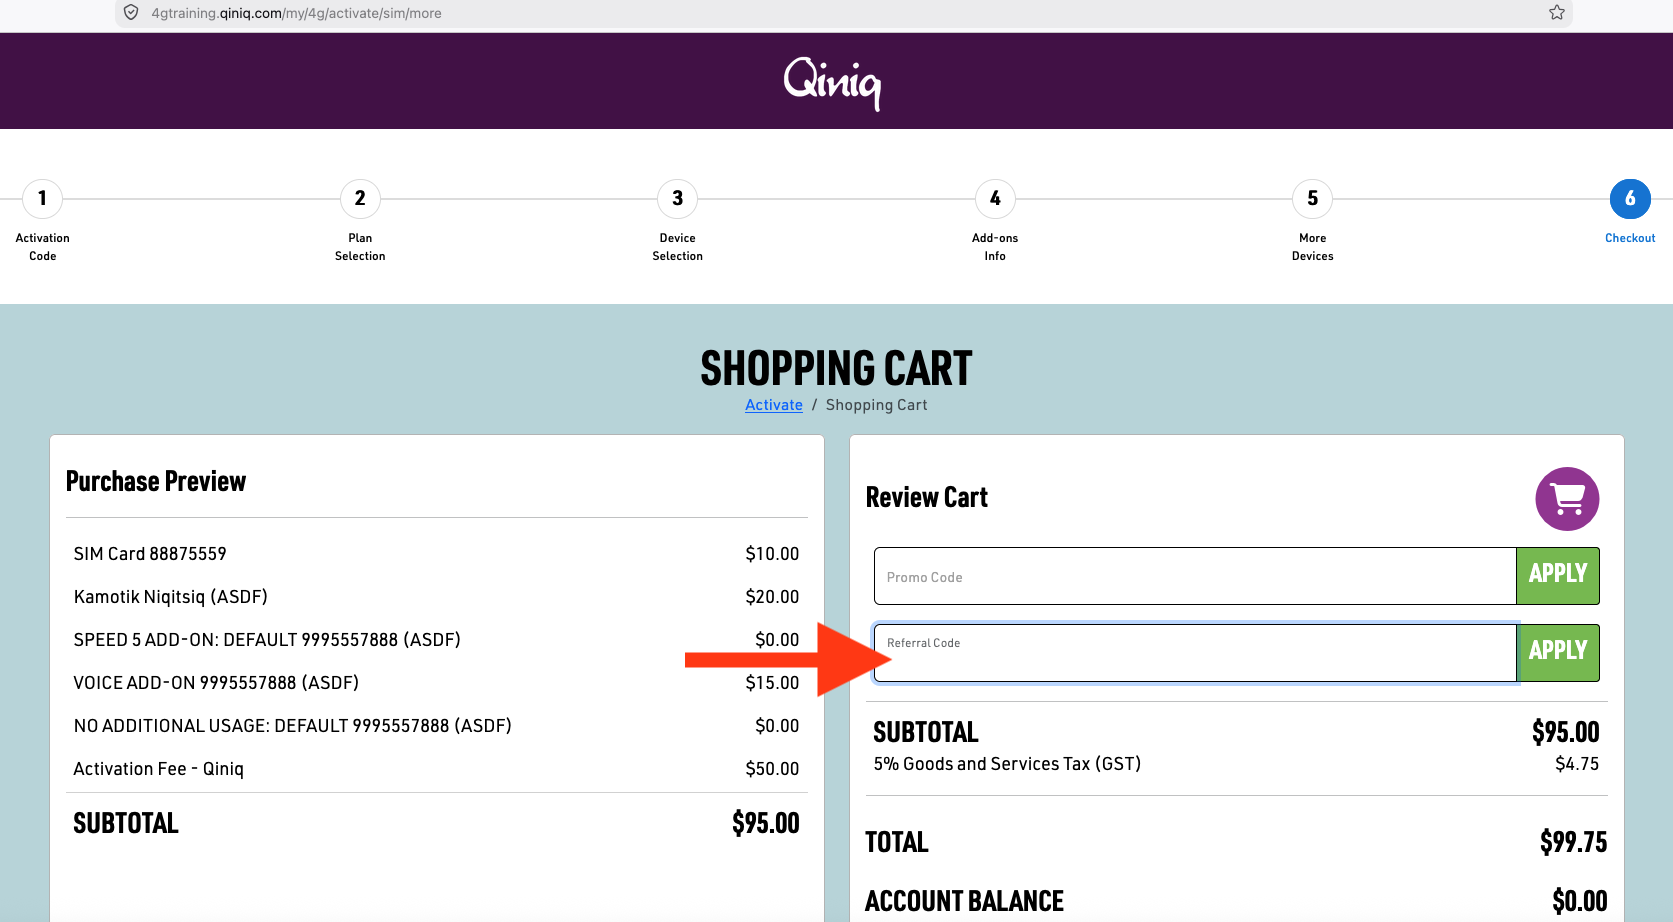Go to step 2 Plan Selection

[x=360, y=221]
